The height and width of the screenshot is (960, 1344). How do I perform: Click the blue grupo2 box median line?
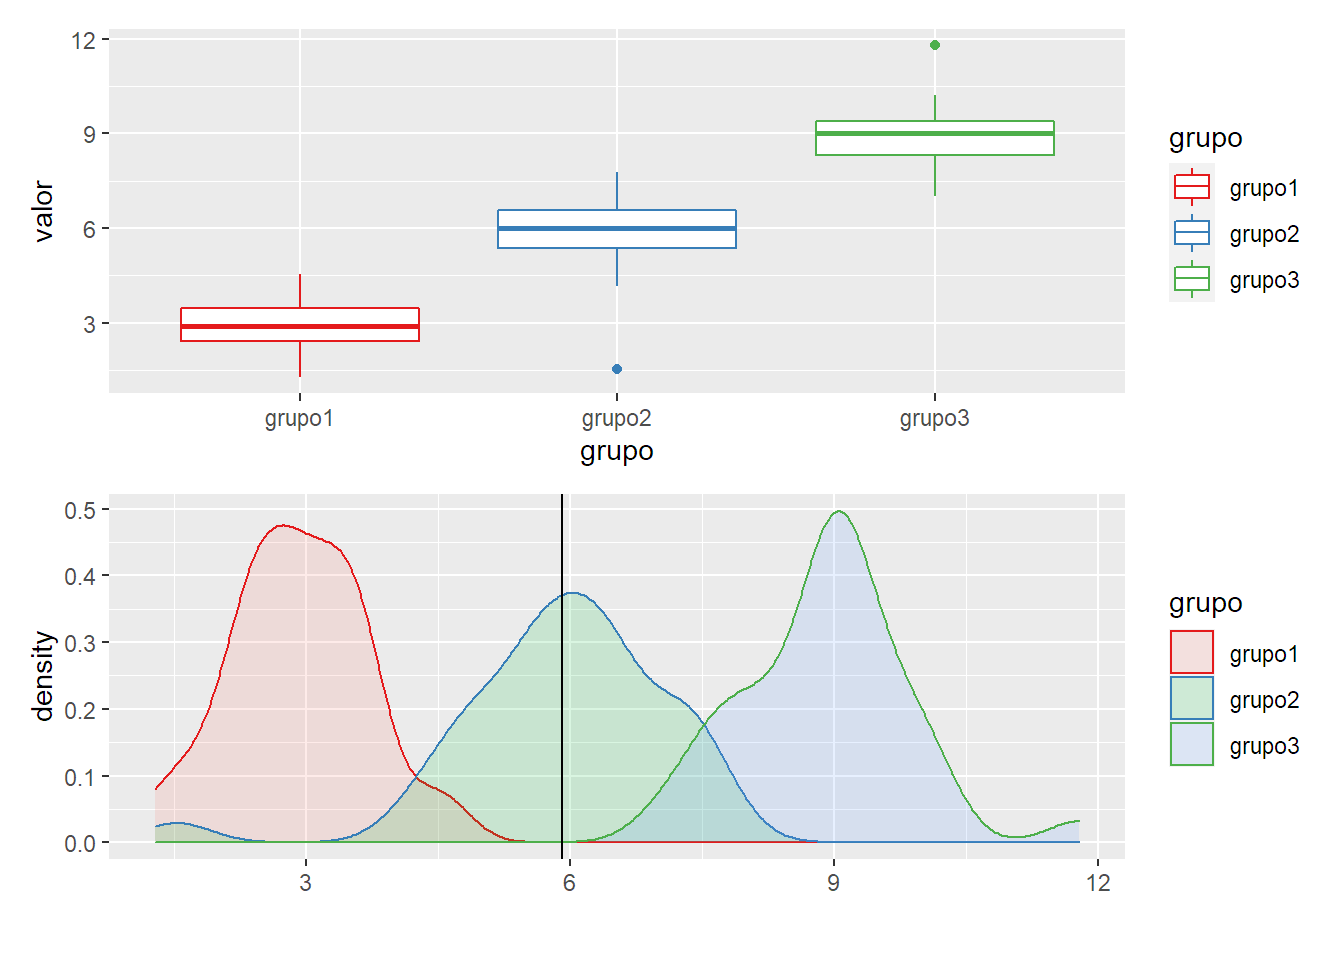click(617, 228)
